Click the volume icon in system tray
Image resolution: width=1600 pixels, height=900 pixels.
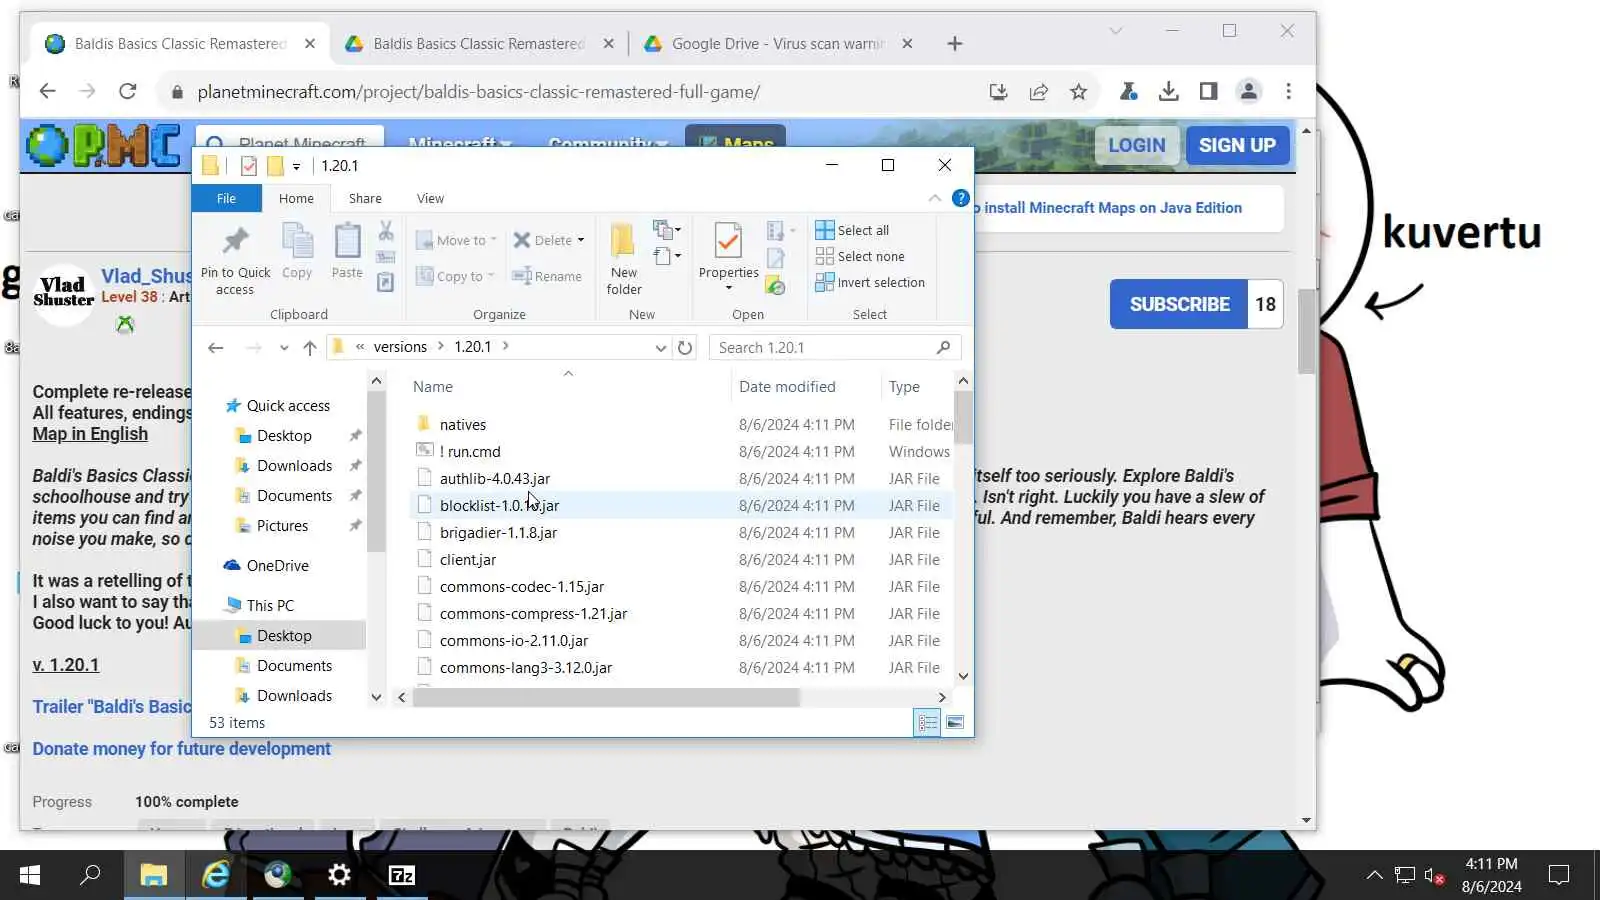[1433, 876]
